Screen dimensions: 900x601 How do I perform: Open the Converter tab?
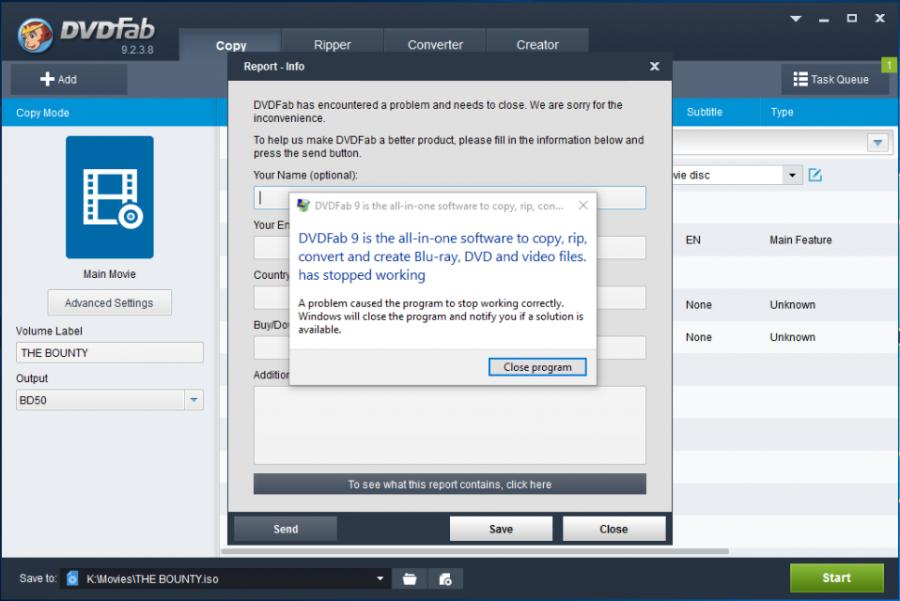tap(435, 45)
